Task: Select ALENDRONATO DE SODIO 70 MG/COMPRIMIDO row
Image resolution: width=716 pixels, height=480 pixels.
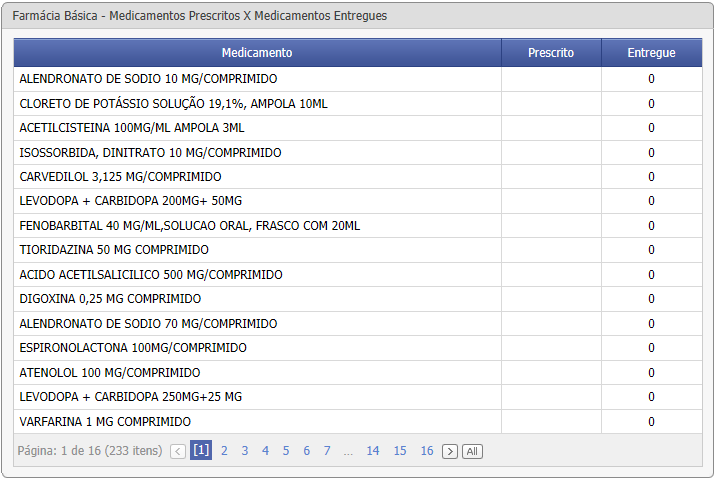Action: coord(358,324)
